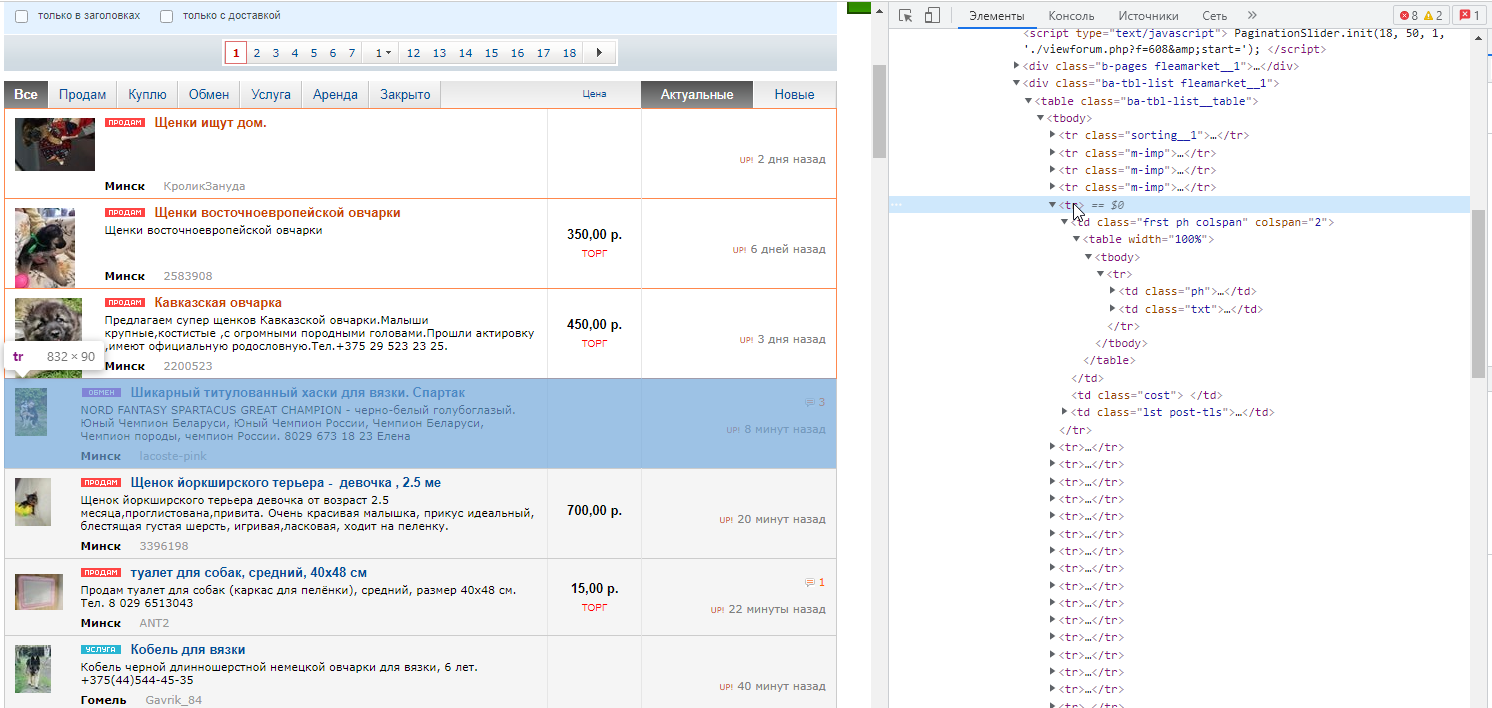Image resolution: width=1492 pixels, height=708 pixels.
Task: Select the Все listings tab
Action: click(x=26, y=94)
